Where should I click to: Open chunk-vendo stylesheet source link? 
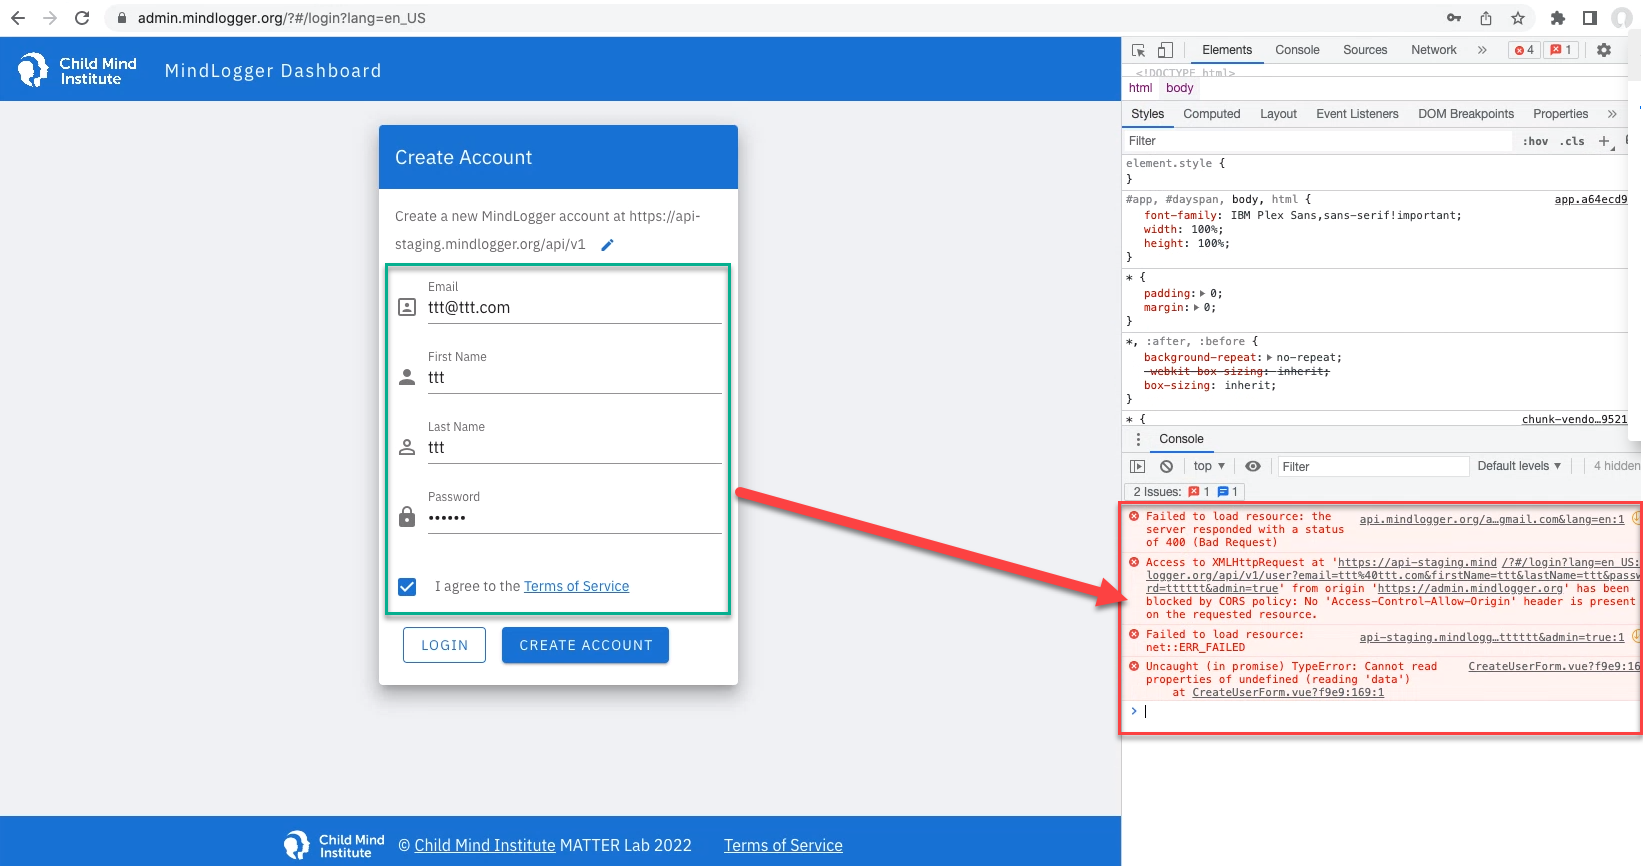coord(1574,420)
